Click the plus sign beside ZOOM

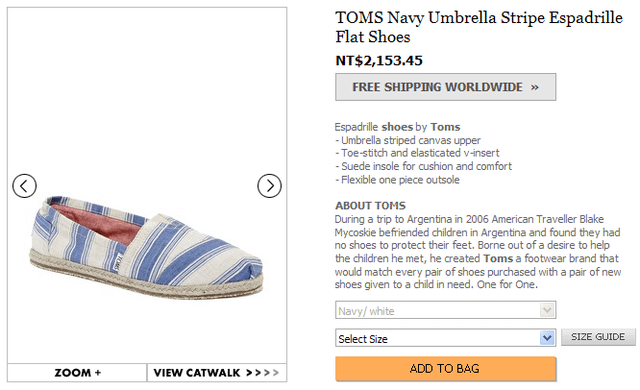98,373
